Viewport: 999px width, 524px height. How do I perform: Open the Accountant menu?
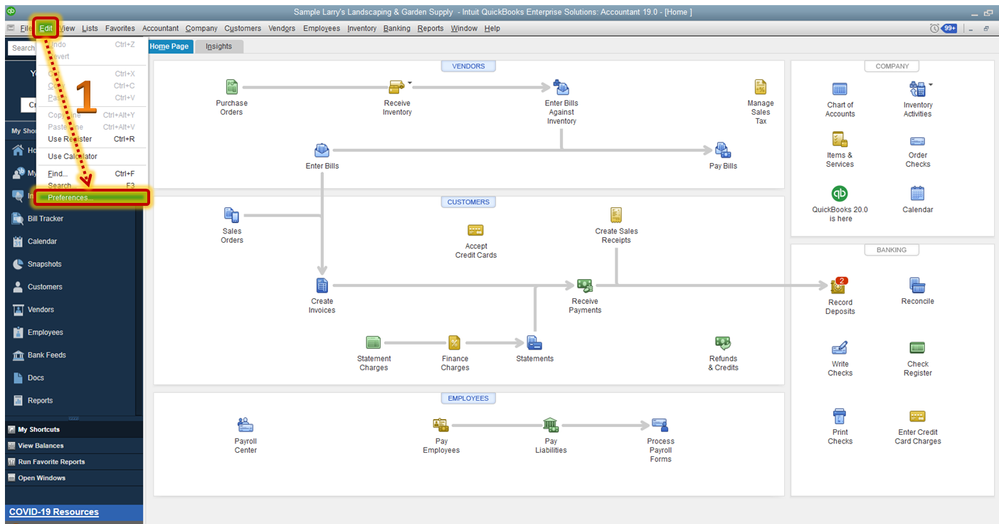[160, 28]
